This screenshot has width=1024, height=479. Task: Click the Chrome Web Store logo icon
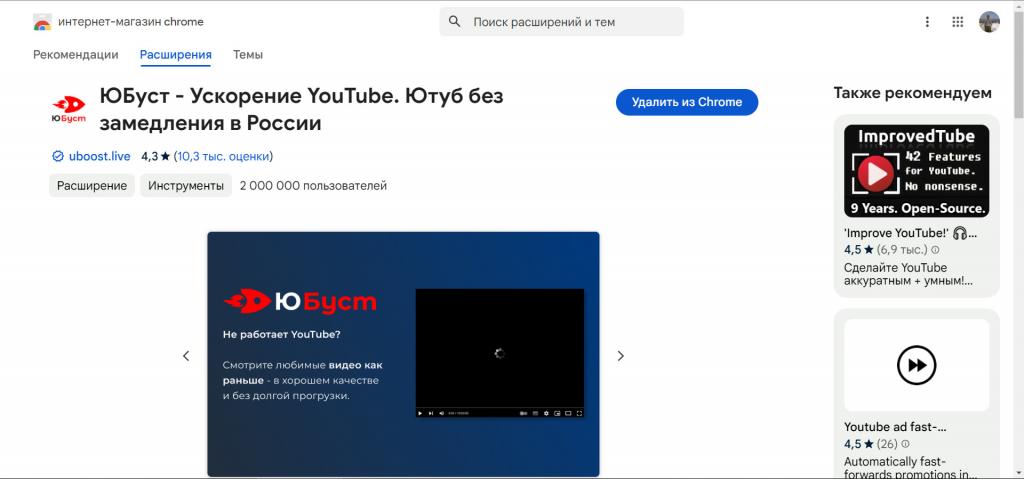pyautogui.click(x=42, y=22)
